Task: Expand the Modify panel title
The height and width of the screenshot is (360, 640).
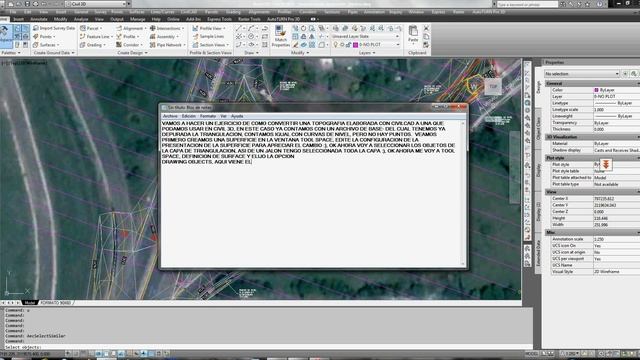Action: point(300,53)
